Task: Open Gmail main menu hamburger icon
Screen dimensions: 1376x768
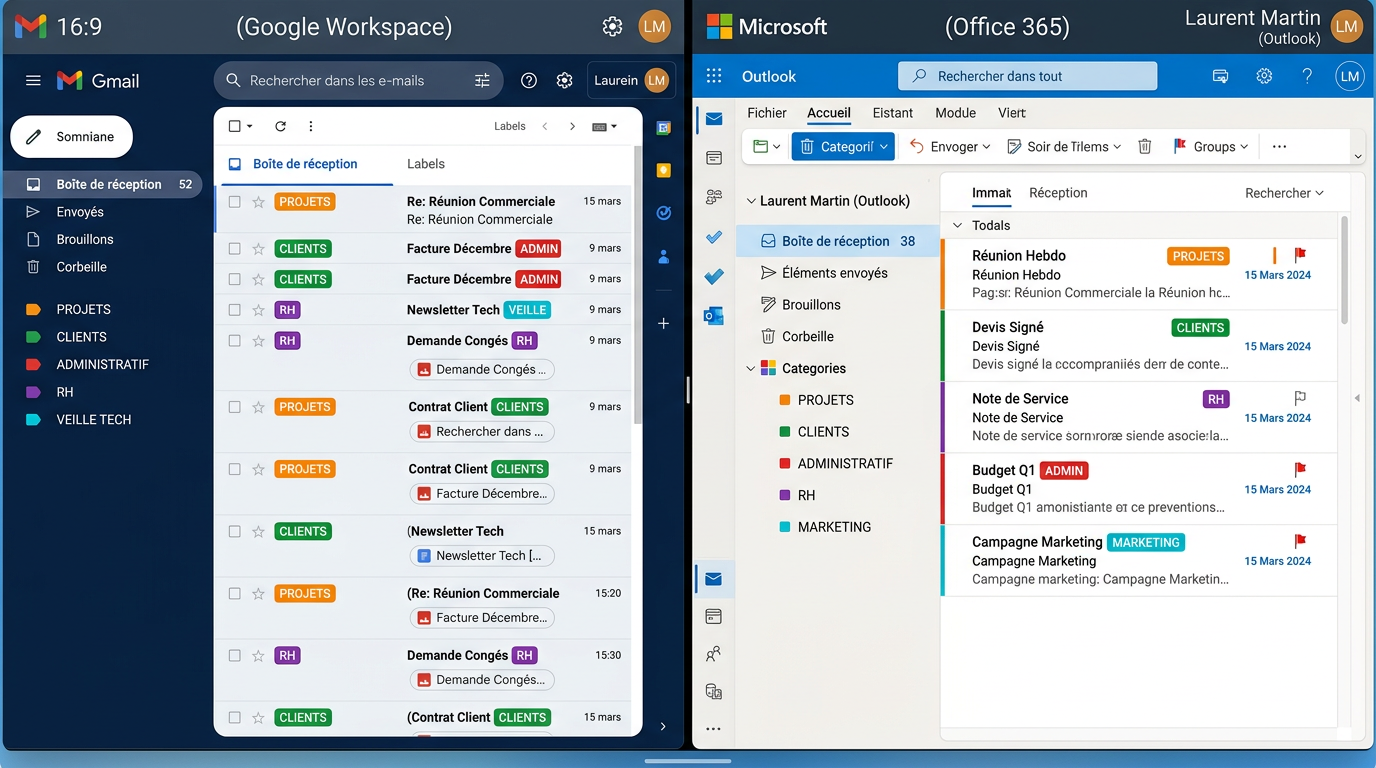Action: [33, 81]
